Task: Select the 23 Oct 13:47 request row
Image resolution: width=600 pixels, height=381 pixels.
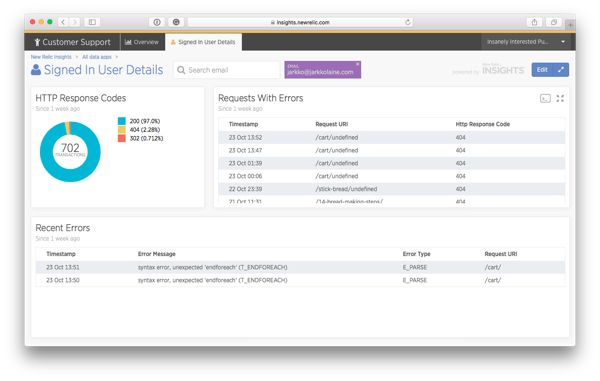Action: click(391, 150)
